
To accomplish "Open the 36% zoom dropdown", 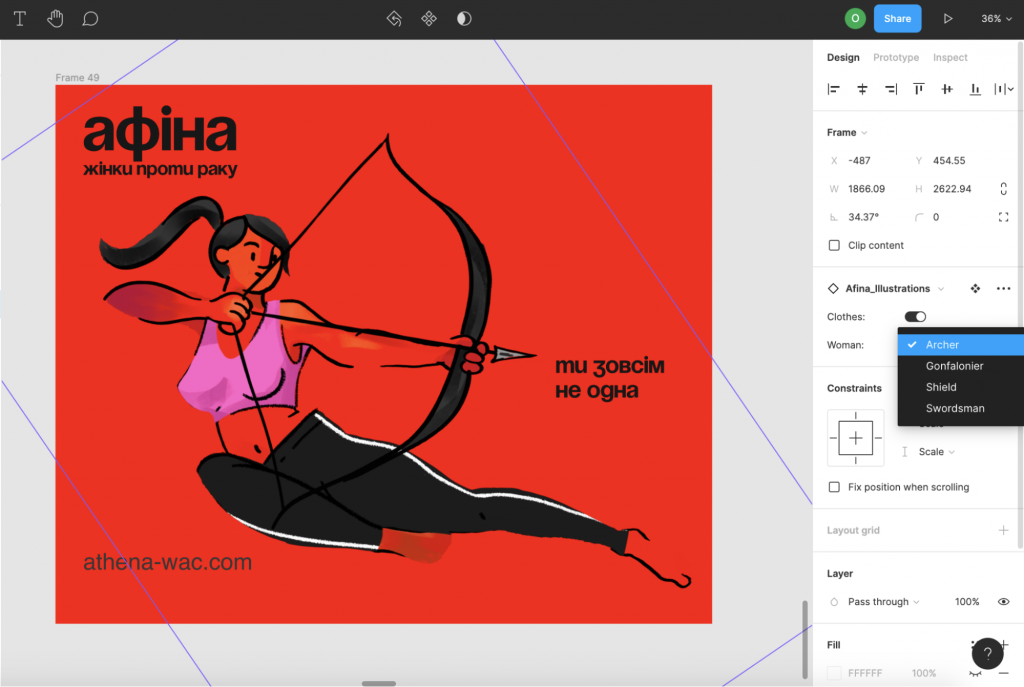I will pos(996,19).
